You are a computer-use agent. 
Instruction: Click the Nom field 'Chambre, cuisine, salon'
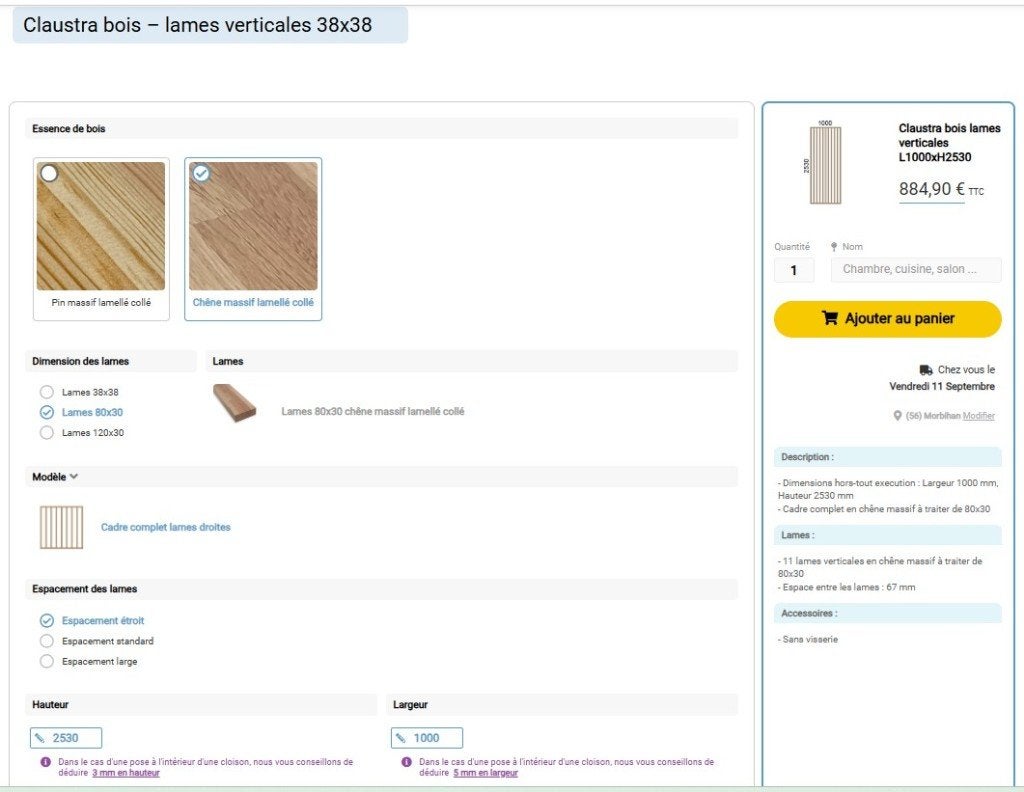coord(916,270)
